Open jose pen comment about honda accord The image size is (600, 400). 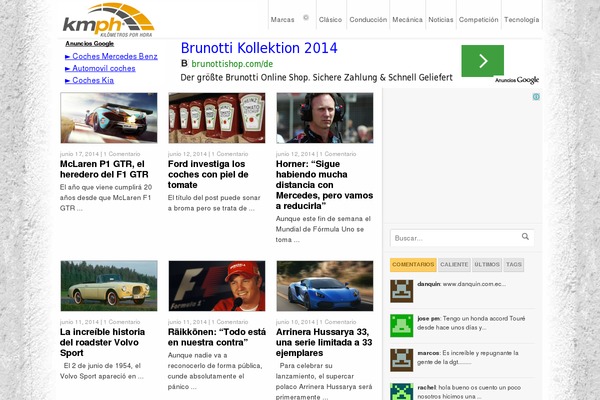click(x=471, y=323)
